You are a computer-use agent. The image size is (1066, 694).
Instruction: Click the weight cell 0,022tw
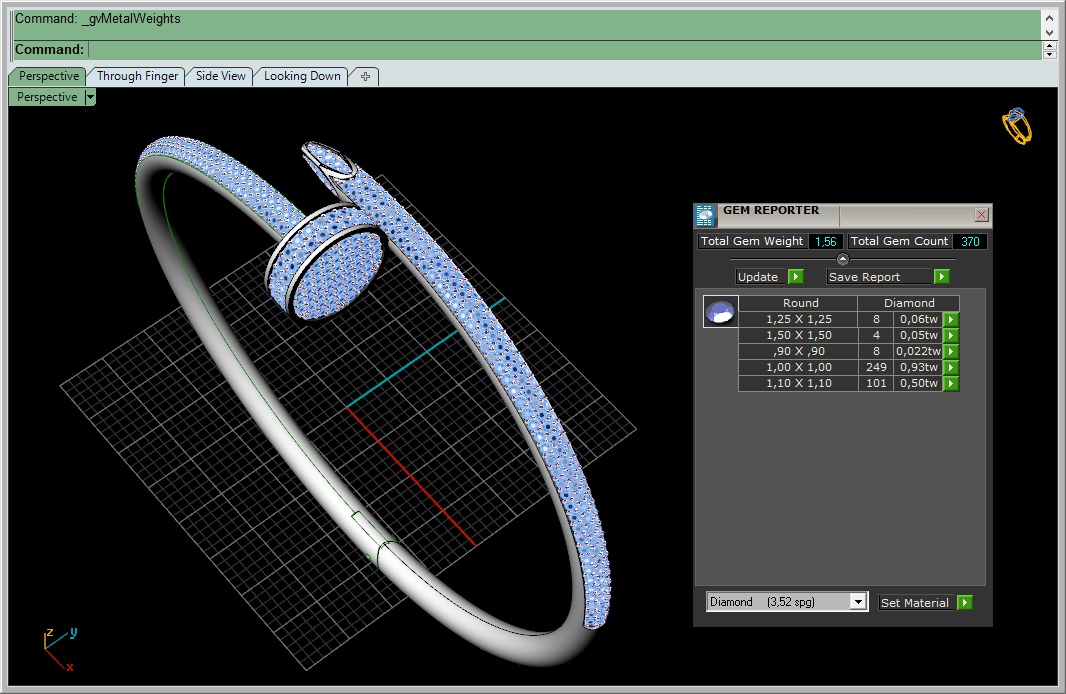click(918, 351)
